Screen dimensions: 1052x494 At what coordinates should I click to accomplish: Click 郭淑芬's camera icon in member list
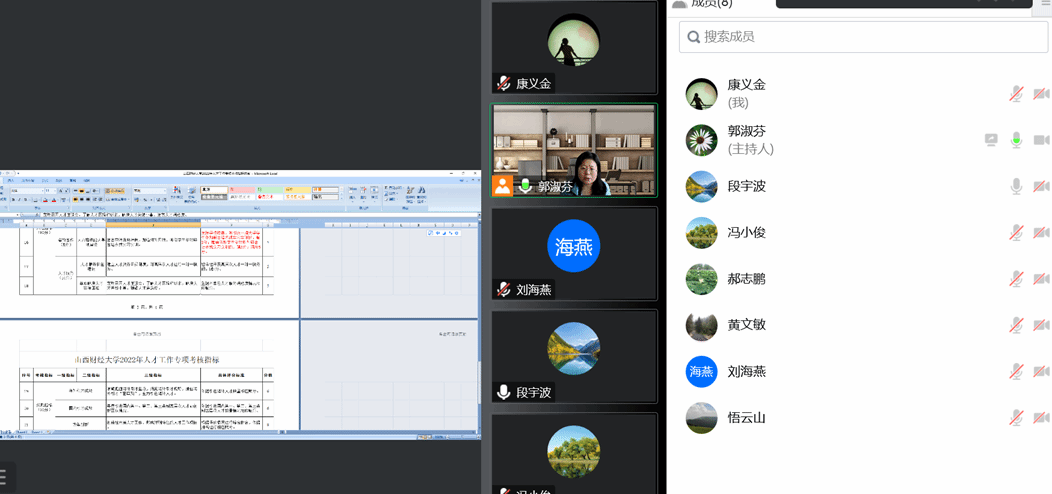pos(1041,140)
